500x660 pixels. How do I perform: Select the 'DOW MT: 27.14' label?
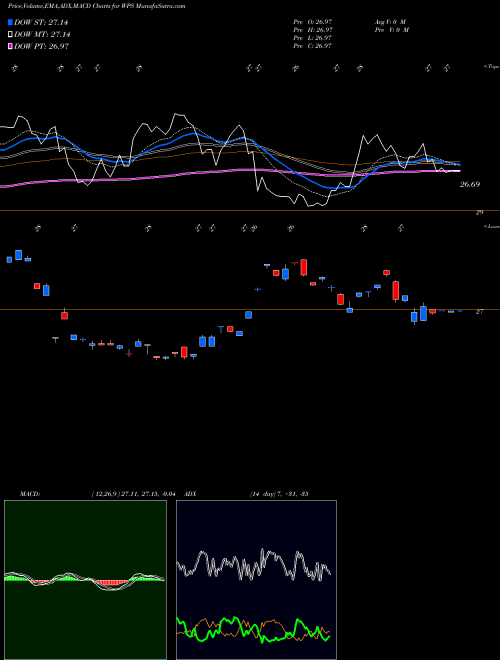[42, 35]
